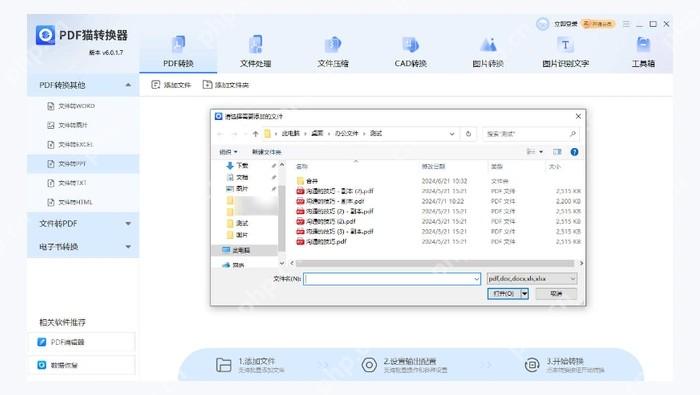
Task: Click the 添加文件 toolbar button
Action: point(171,85)
